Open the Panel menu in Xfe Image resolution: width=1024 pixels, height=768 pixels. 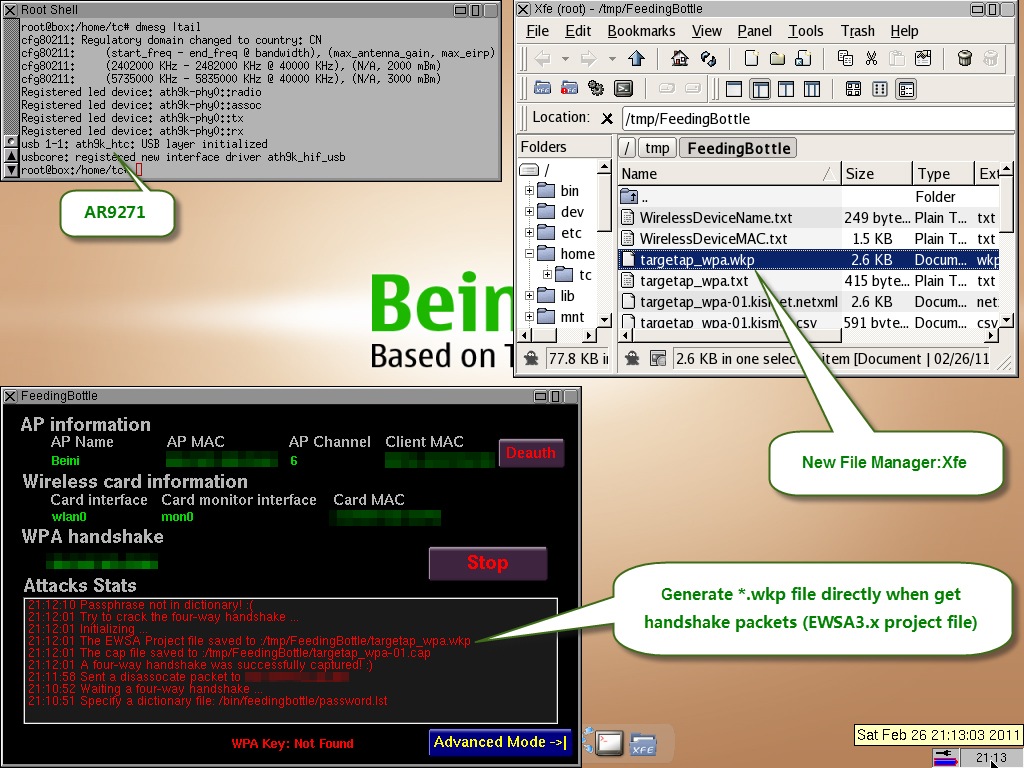(754, 31)
